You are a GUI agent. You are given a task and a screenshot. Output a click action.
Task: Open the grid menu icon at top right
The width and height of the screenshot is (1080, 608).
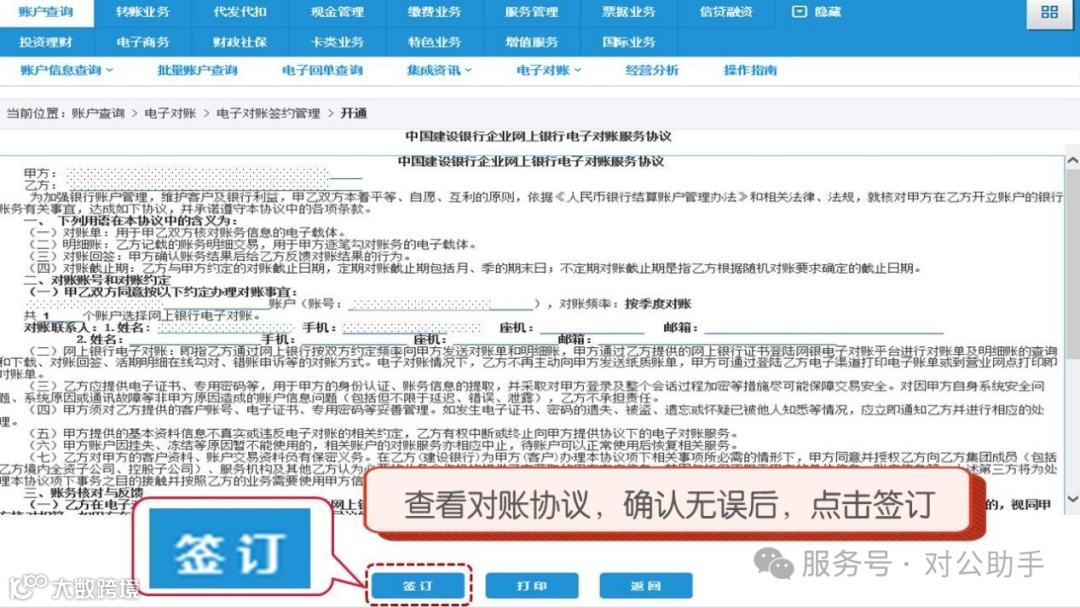pyautogui.click(x=1049, y=12)
